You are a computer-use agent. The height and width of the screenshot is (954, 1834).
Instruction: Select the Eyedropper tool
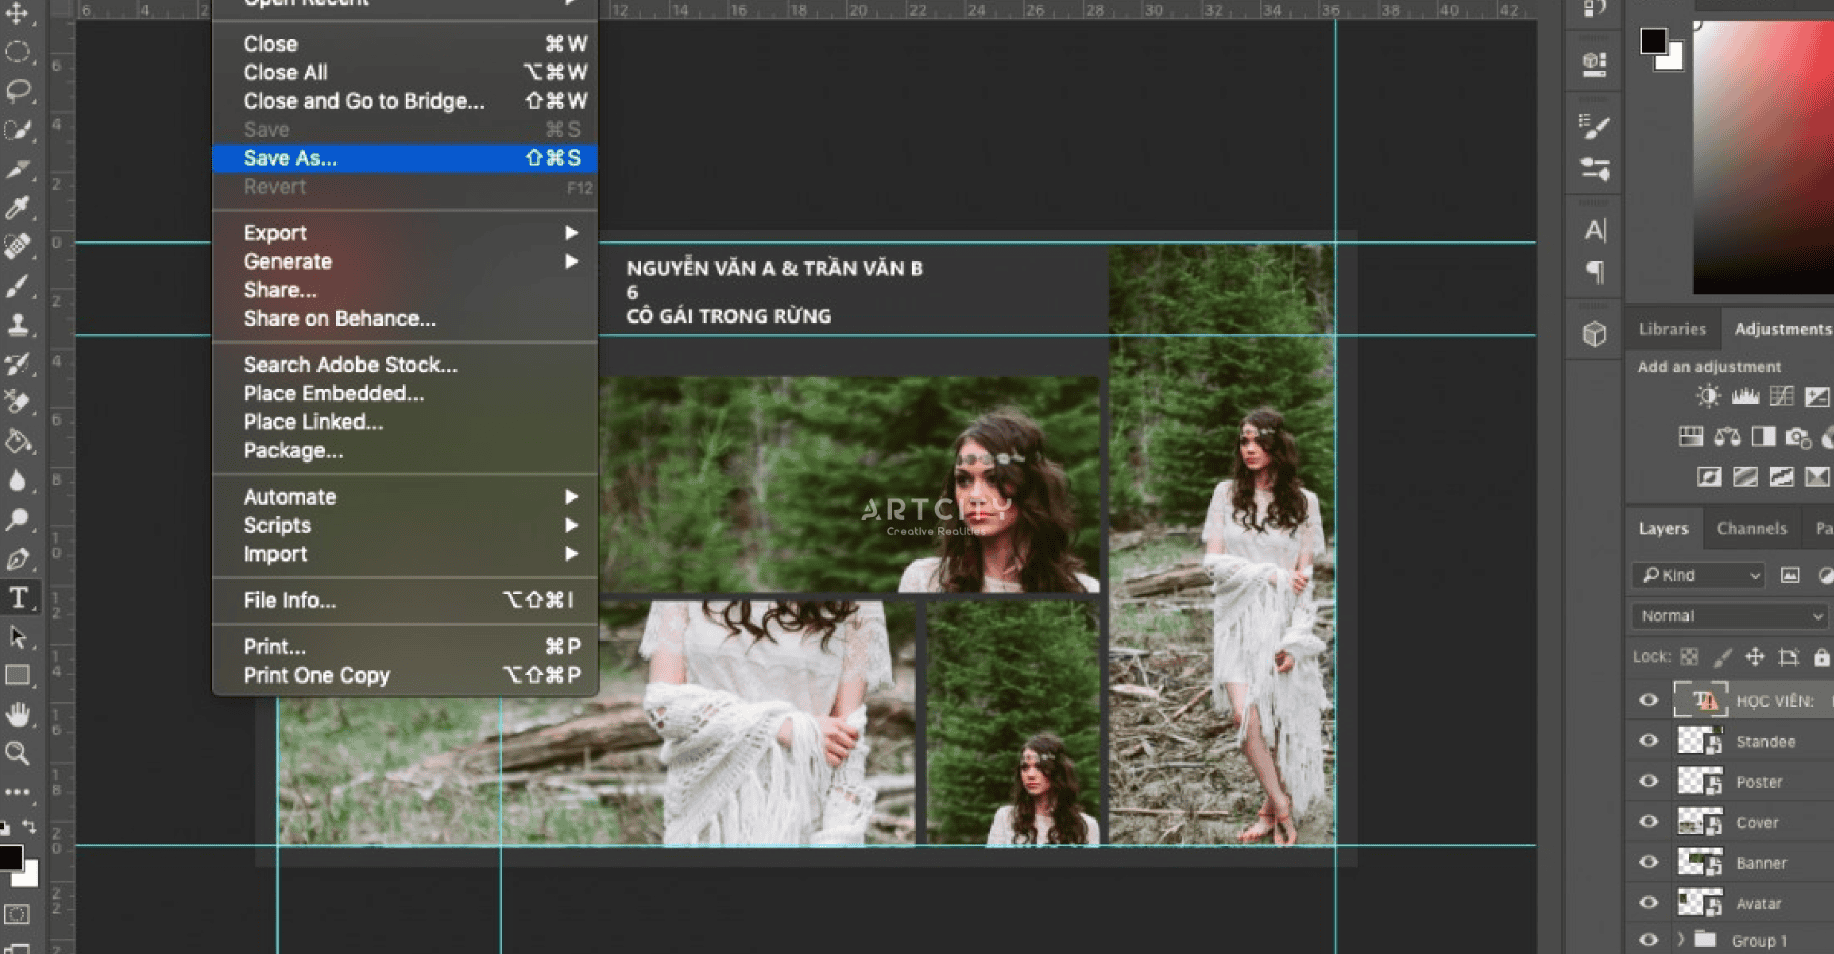pos(18,207)
